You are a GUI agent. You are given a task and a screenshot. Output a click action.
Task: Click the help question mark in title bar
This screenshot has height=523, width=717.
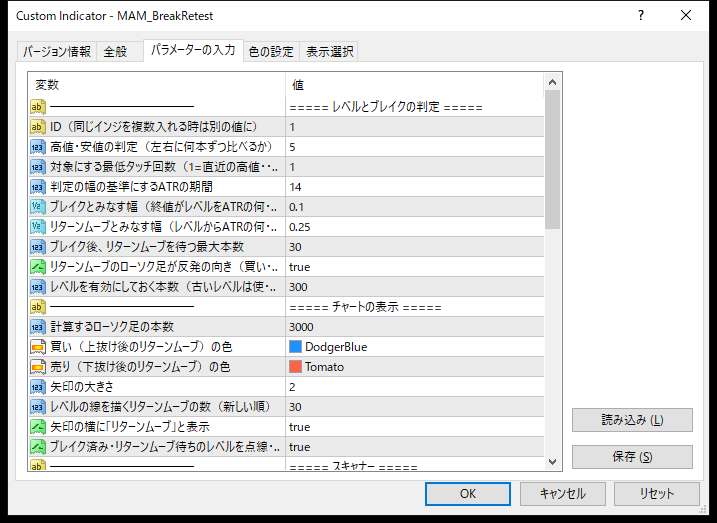[641, 16]
